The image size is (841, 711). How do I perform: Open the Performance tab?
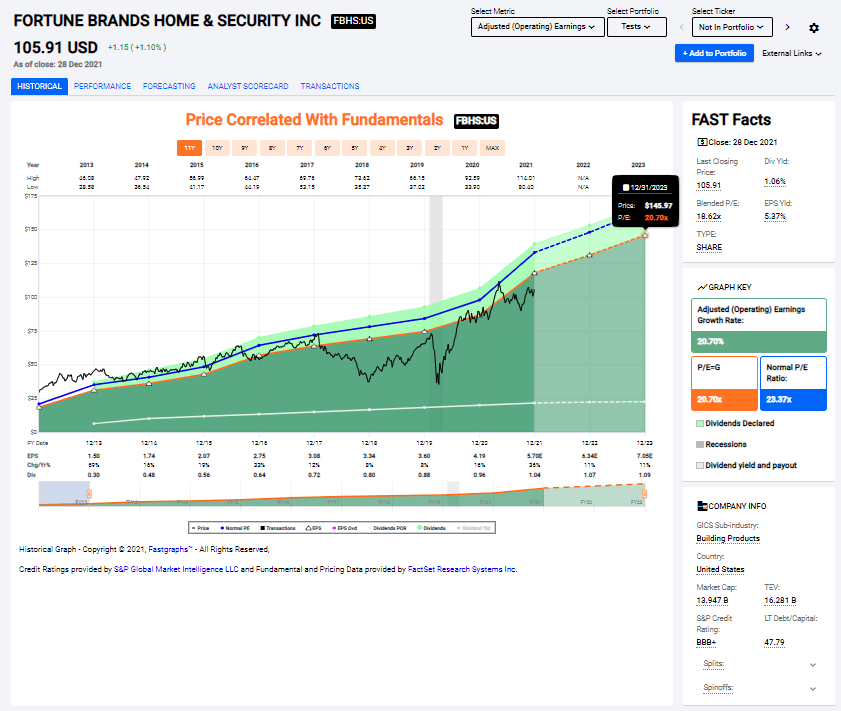(102, 86)
